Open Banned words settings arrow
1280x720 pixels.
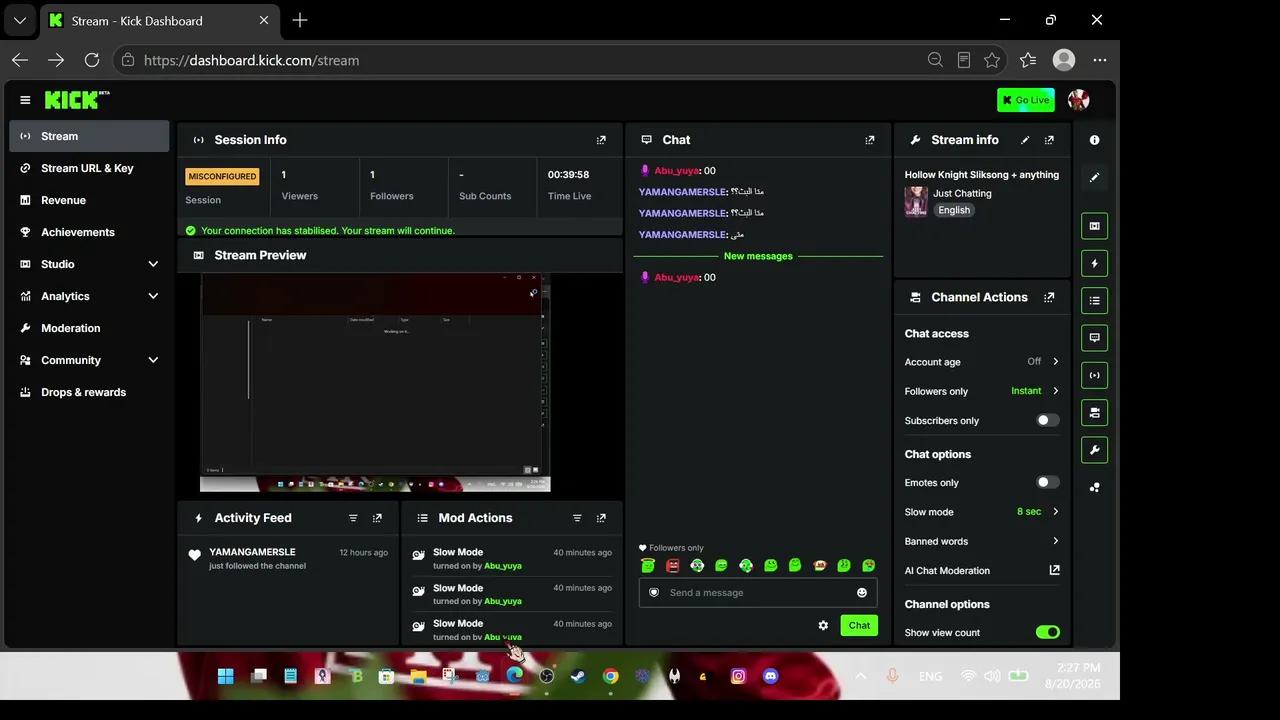pos(1055,541)
